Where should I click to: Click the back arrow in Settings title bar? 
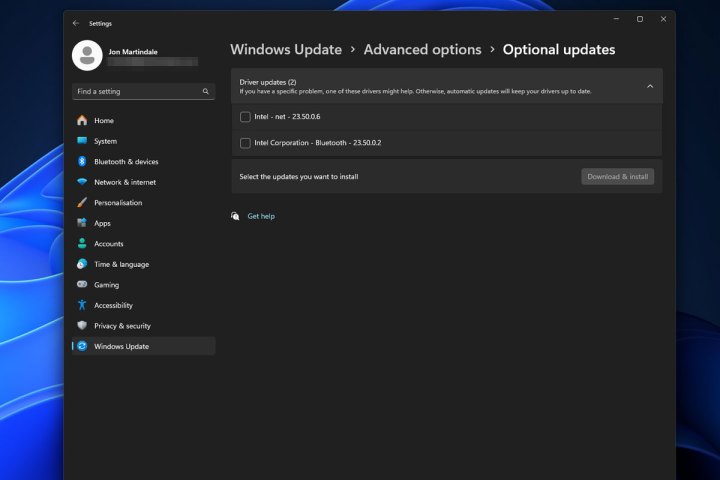pyautogui.click(x=76, y=23)
